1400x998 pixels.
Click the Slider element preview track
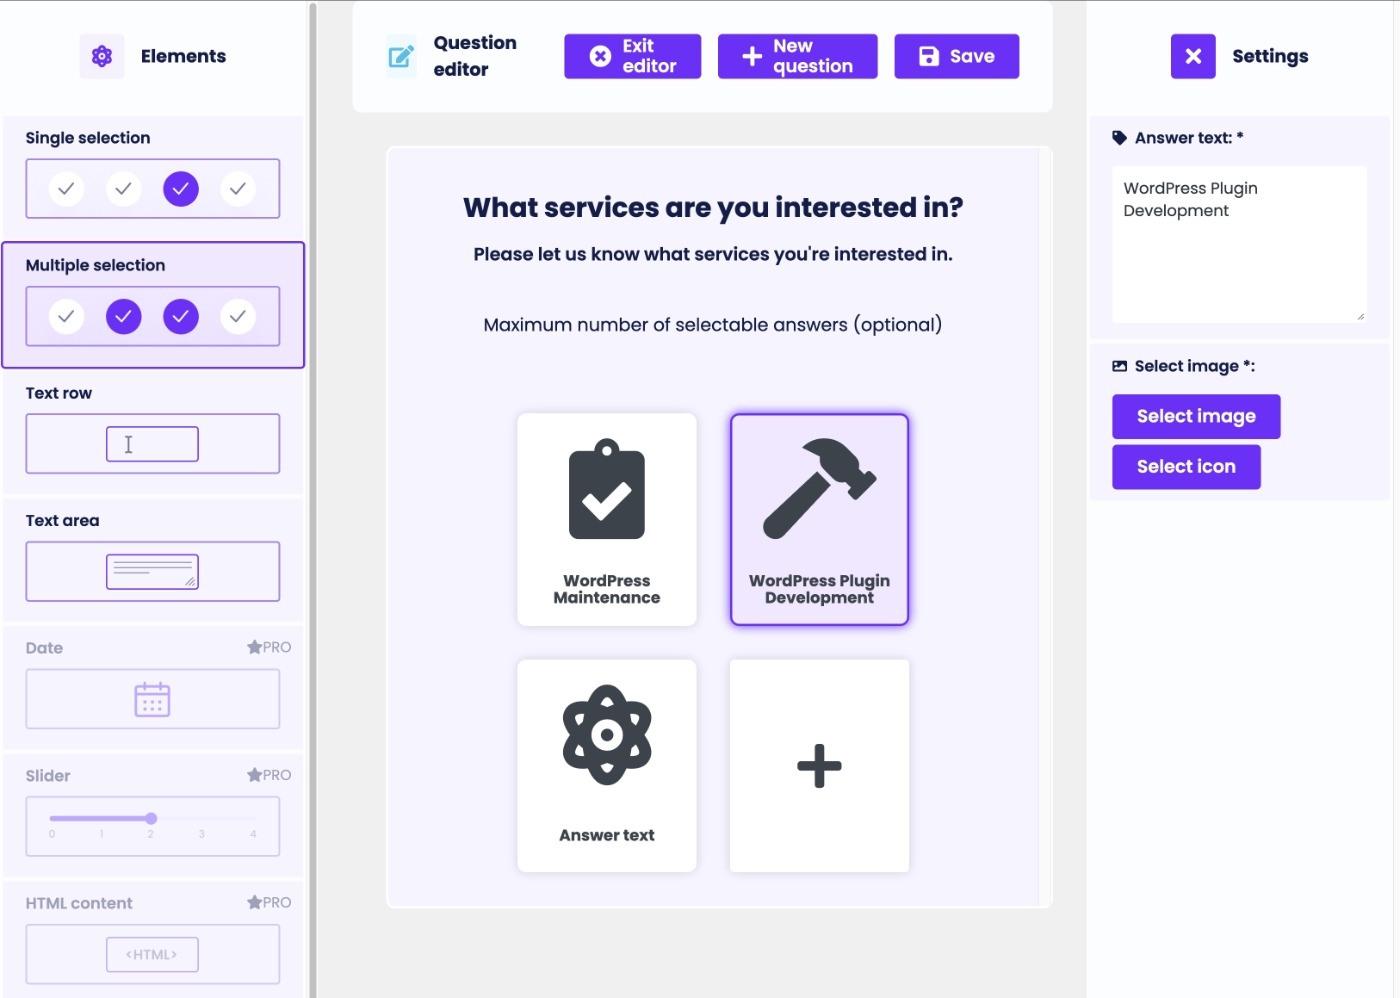[x=152, y=819]
